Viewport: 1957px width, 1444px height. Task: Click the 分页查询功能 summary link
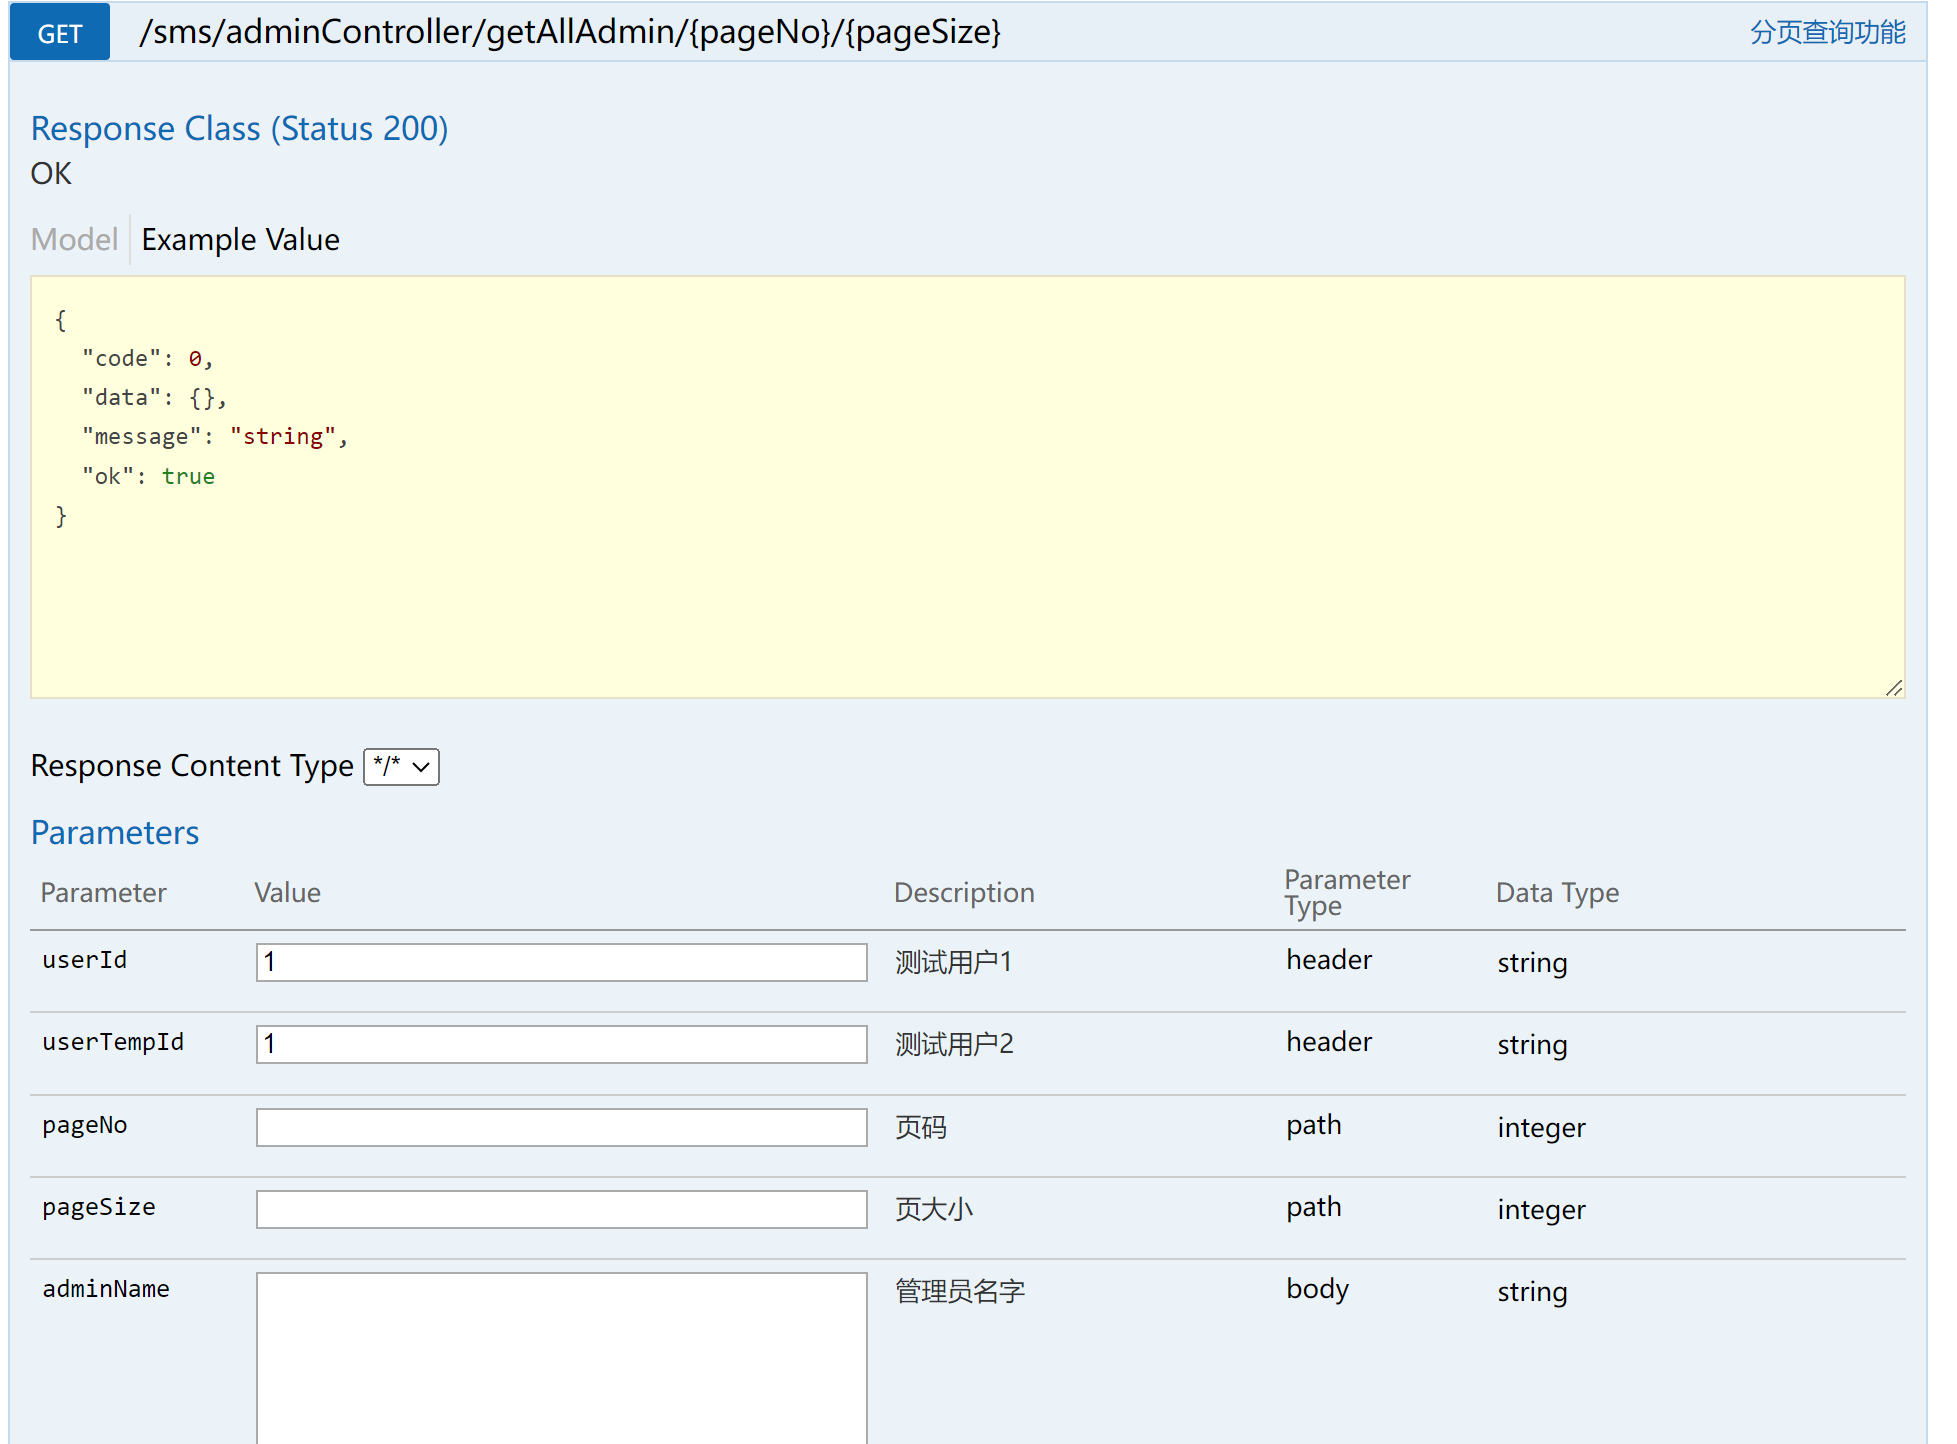pos(1827,33)
